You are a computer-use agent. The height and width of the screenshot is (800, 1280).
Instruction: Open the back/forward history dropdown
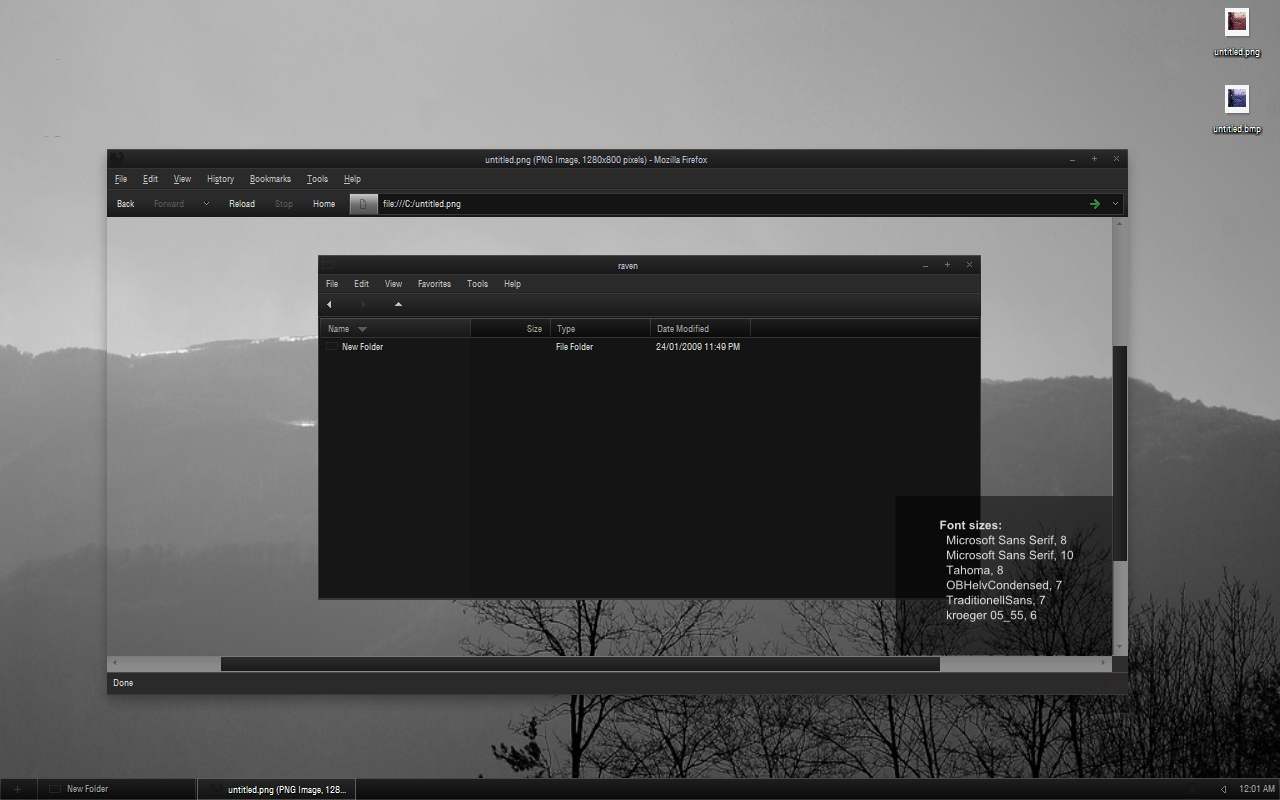click(206, 204)
